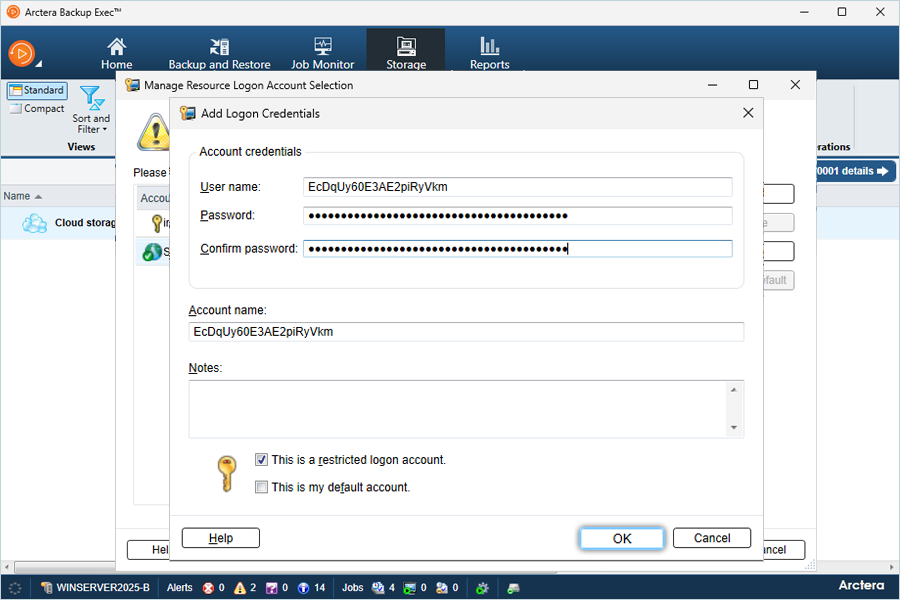Click the '0001 details' arrow button
The height and width of the screenshot is (600, 900).
click(x=854, y=171)
